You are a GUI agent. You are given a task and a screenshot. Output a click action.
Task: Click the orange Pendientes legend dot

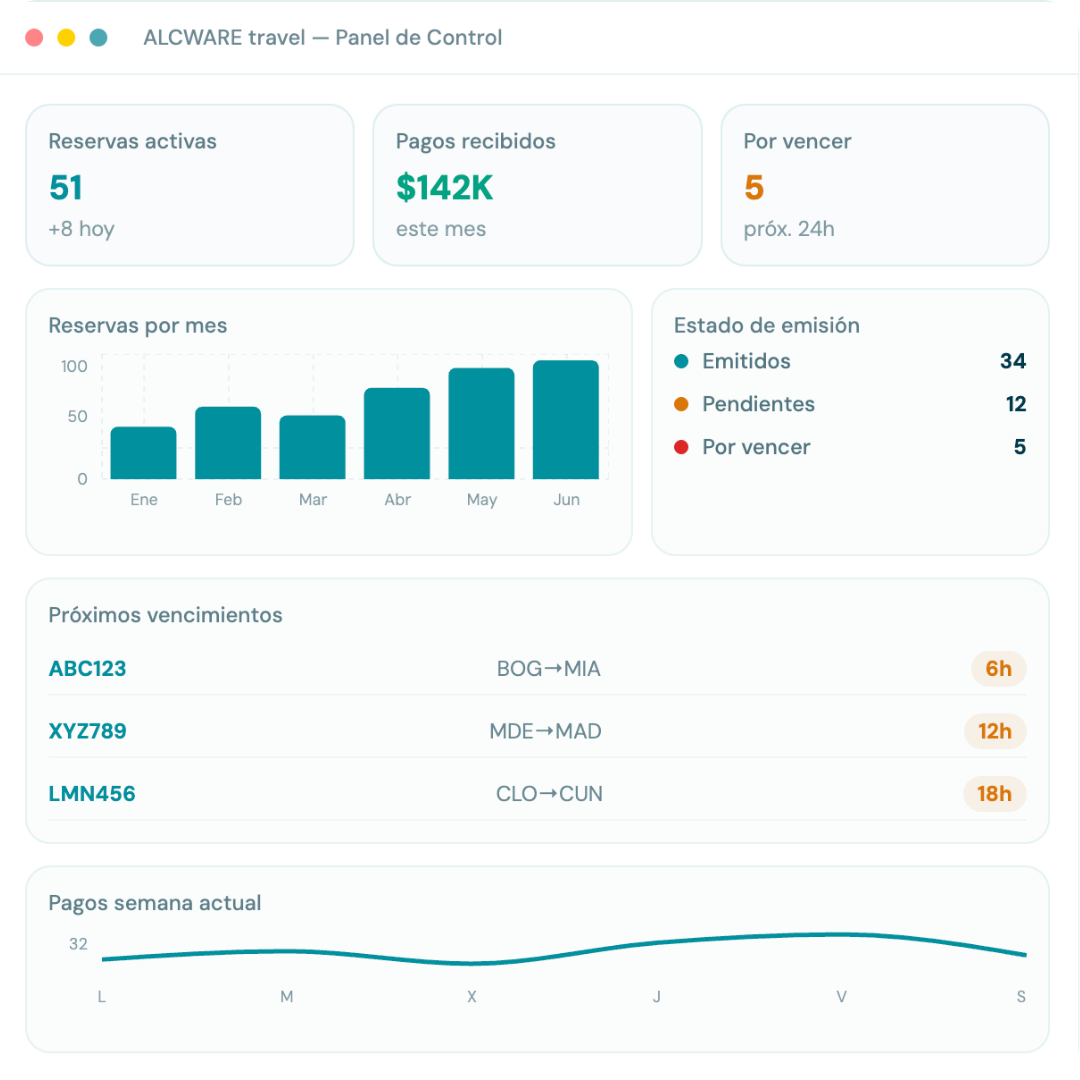pos(681,404)
